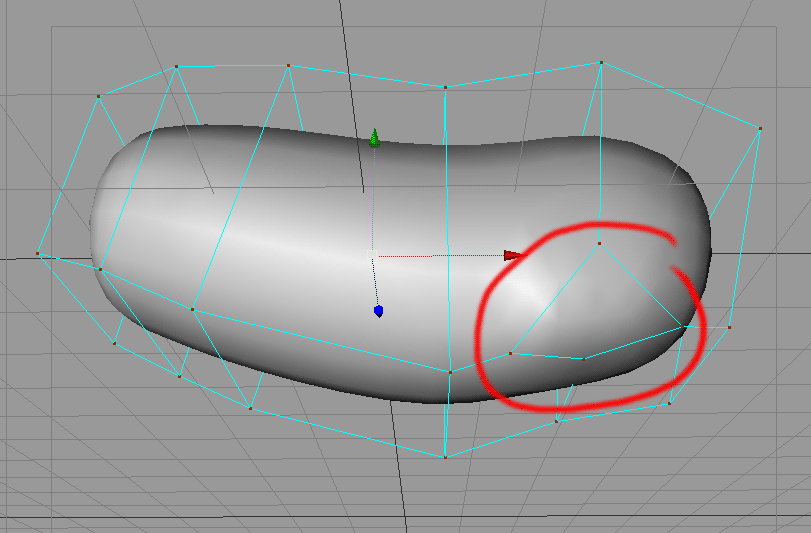Click vertical cyan cage edge right of green arrow
Image resolution: width=811 pixels, height=533 pixels.
tap(446, 200)
